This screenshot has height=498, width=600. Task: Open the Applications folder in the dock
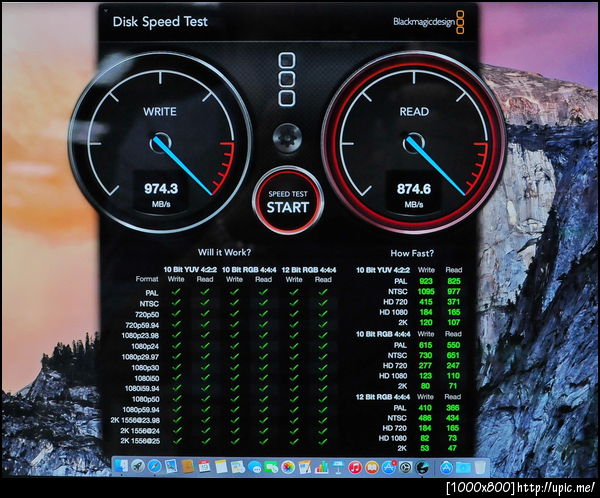click(446, 467)
